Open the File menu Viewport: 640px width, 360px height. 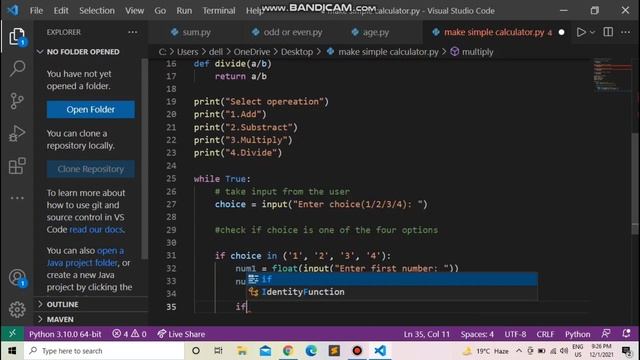(36, 11)
